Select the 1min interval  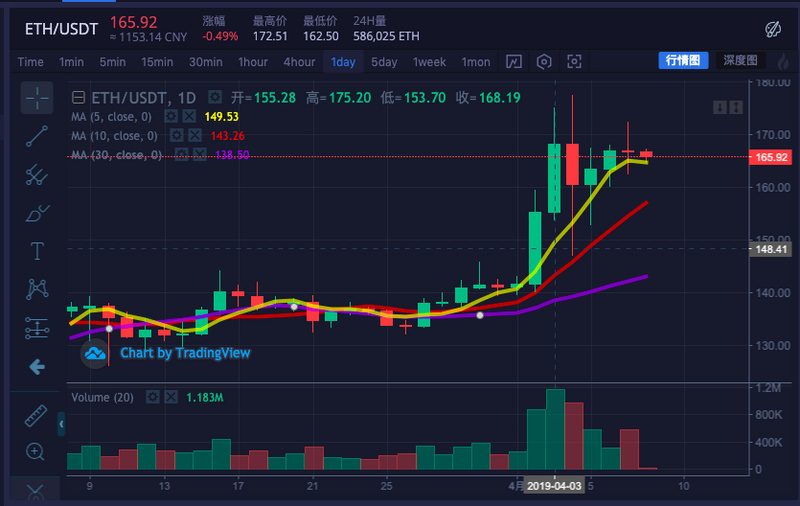pos(71,62)
